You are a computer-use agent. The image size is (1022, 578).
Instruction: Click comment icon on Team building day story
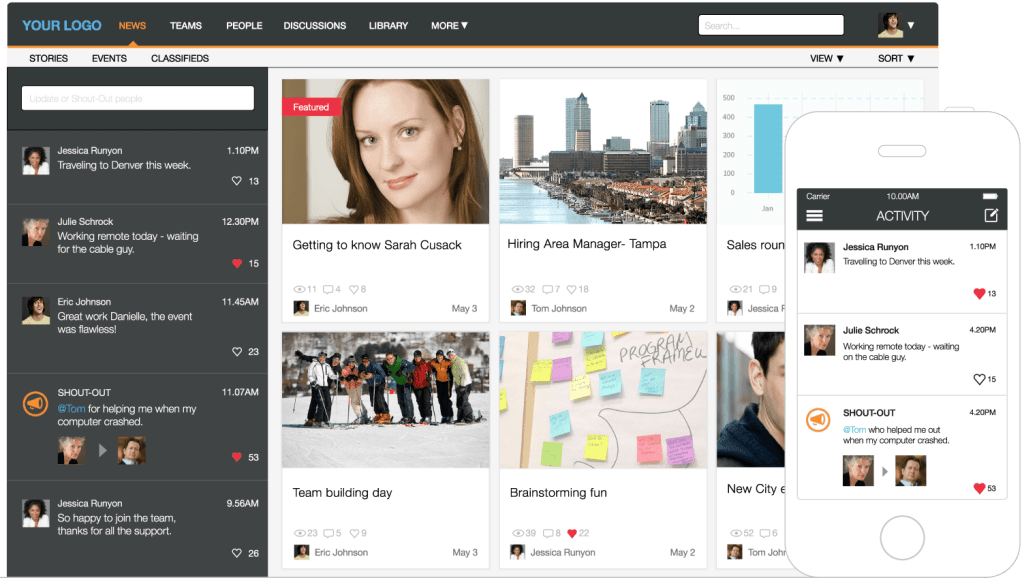point(328,533)
